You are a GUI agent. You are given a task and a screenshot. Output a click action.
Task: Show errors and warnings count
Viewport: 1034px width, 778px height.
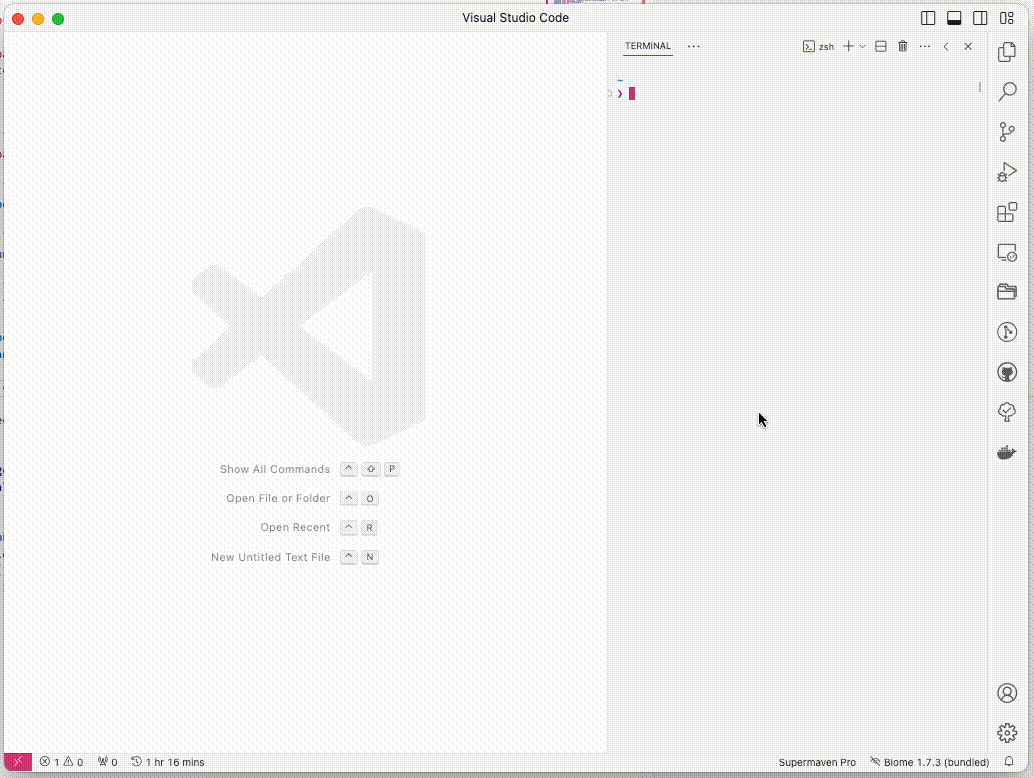(61, 762)
